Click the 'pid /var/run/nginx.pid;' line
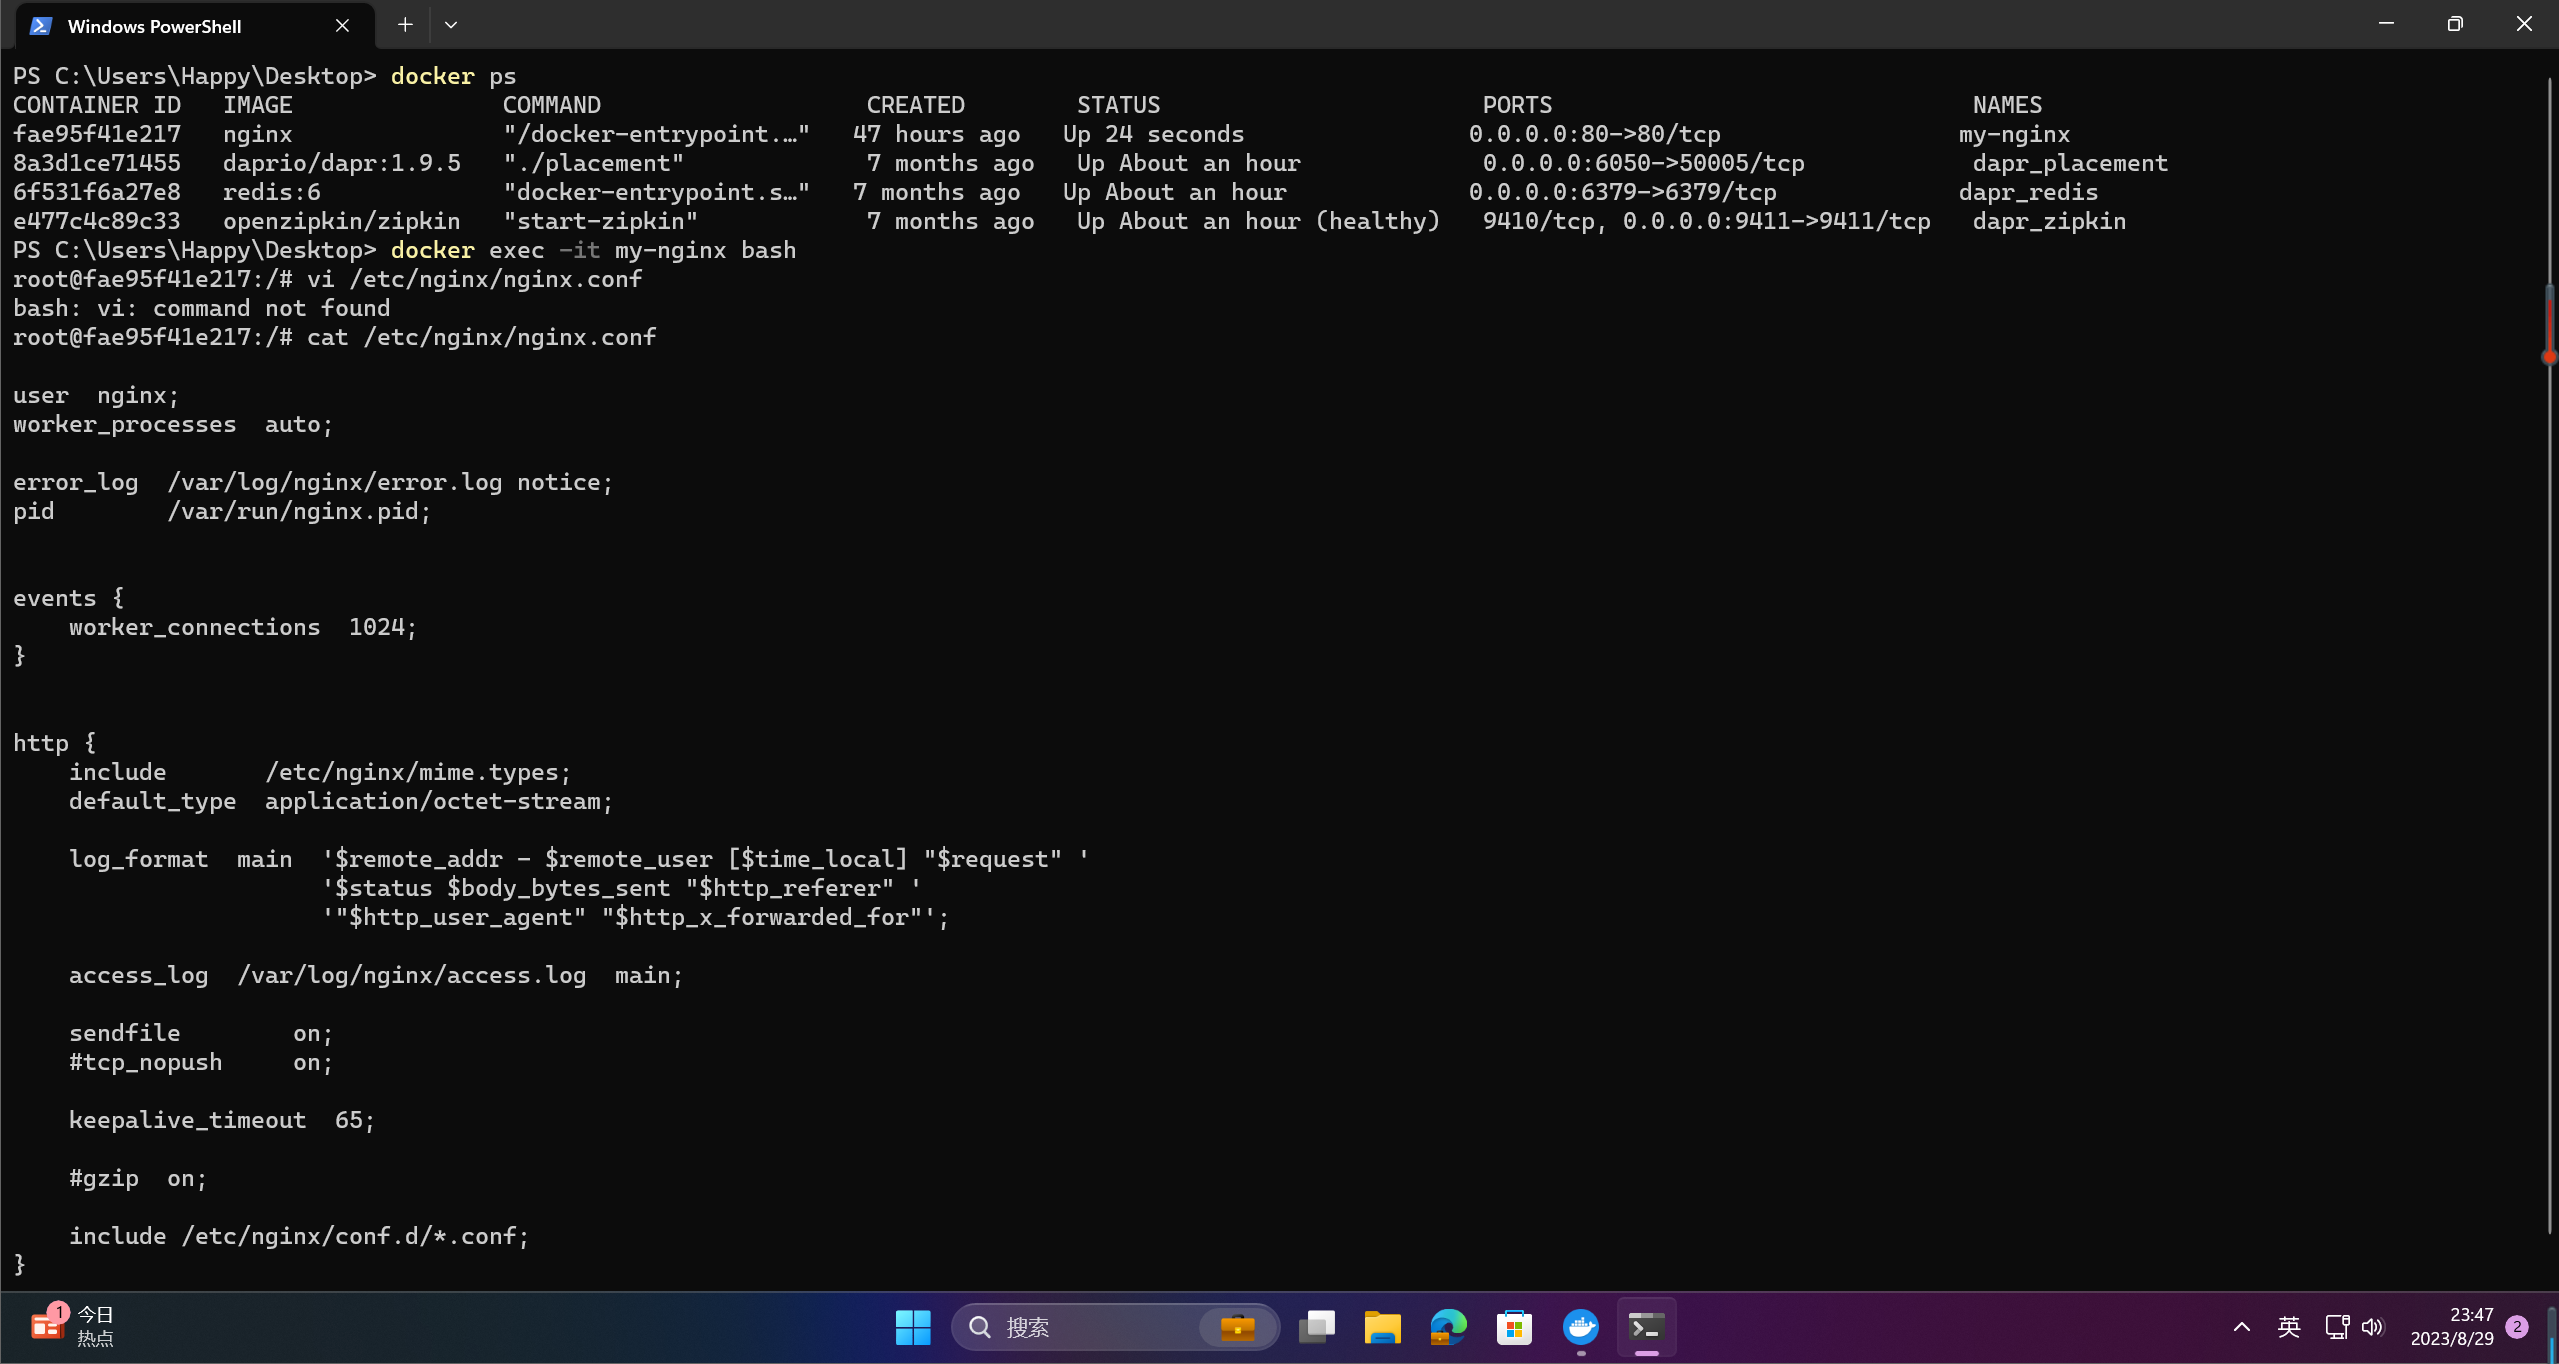Viewport: 2559px width, 1364px height. click(x=222, y=511)
